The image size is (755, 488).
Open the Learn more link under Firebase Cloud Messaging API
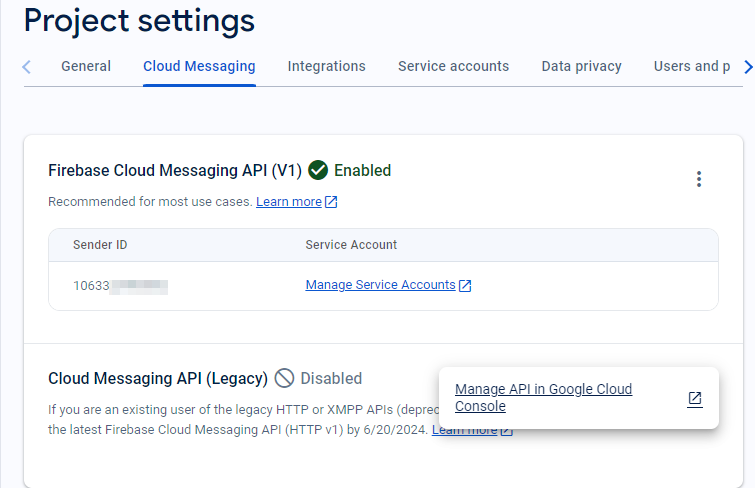(x=289, y=202)
